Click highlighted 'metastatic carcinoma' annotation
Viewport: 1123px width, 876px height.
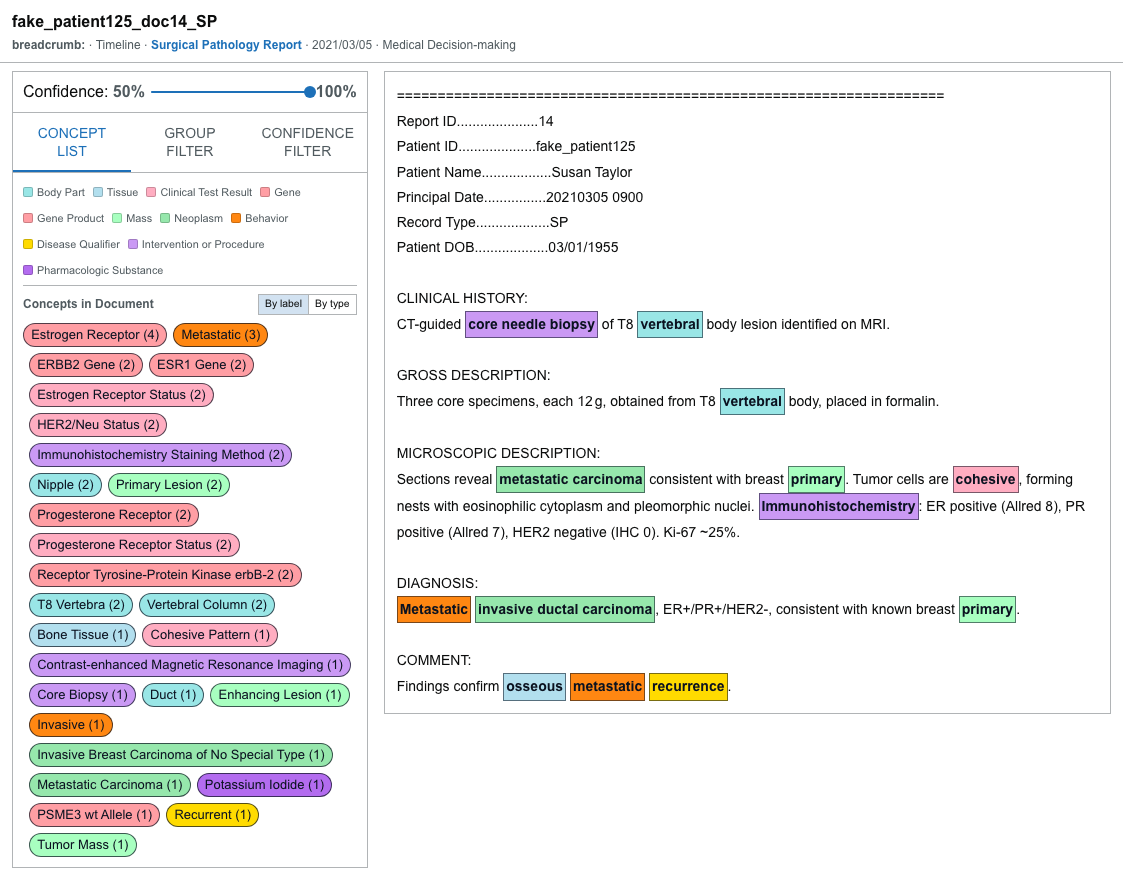pyautogui.click(x=571, y=480)
